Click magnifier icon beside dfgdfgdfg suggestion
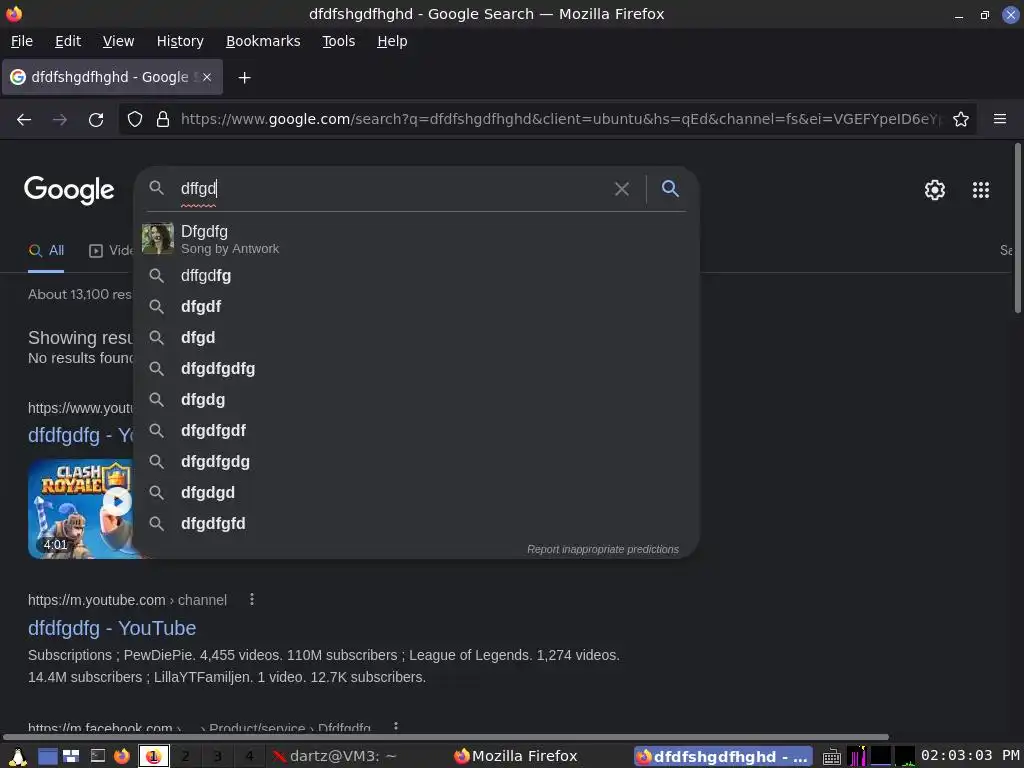Viewport: 1024px width, 768px height. (x=156, y=368)
